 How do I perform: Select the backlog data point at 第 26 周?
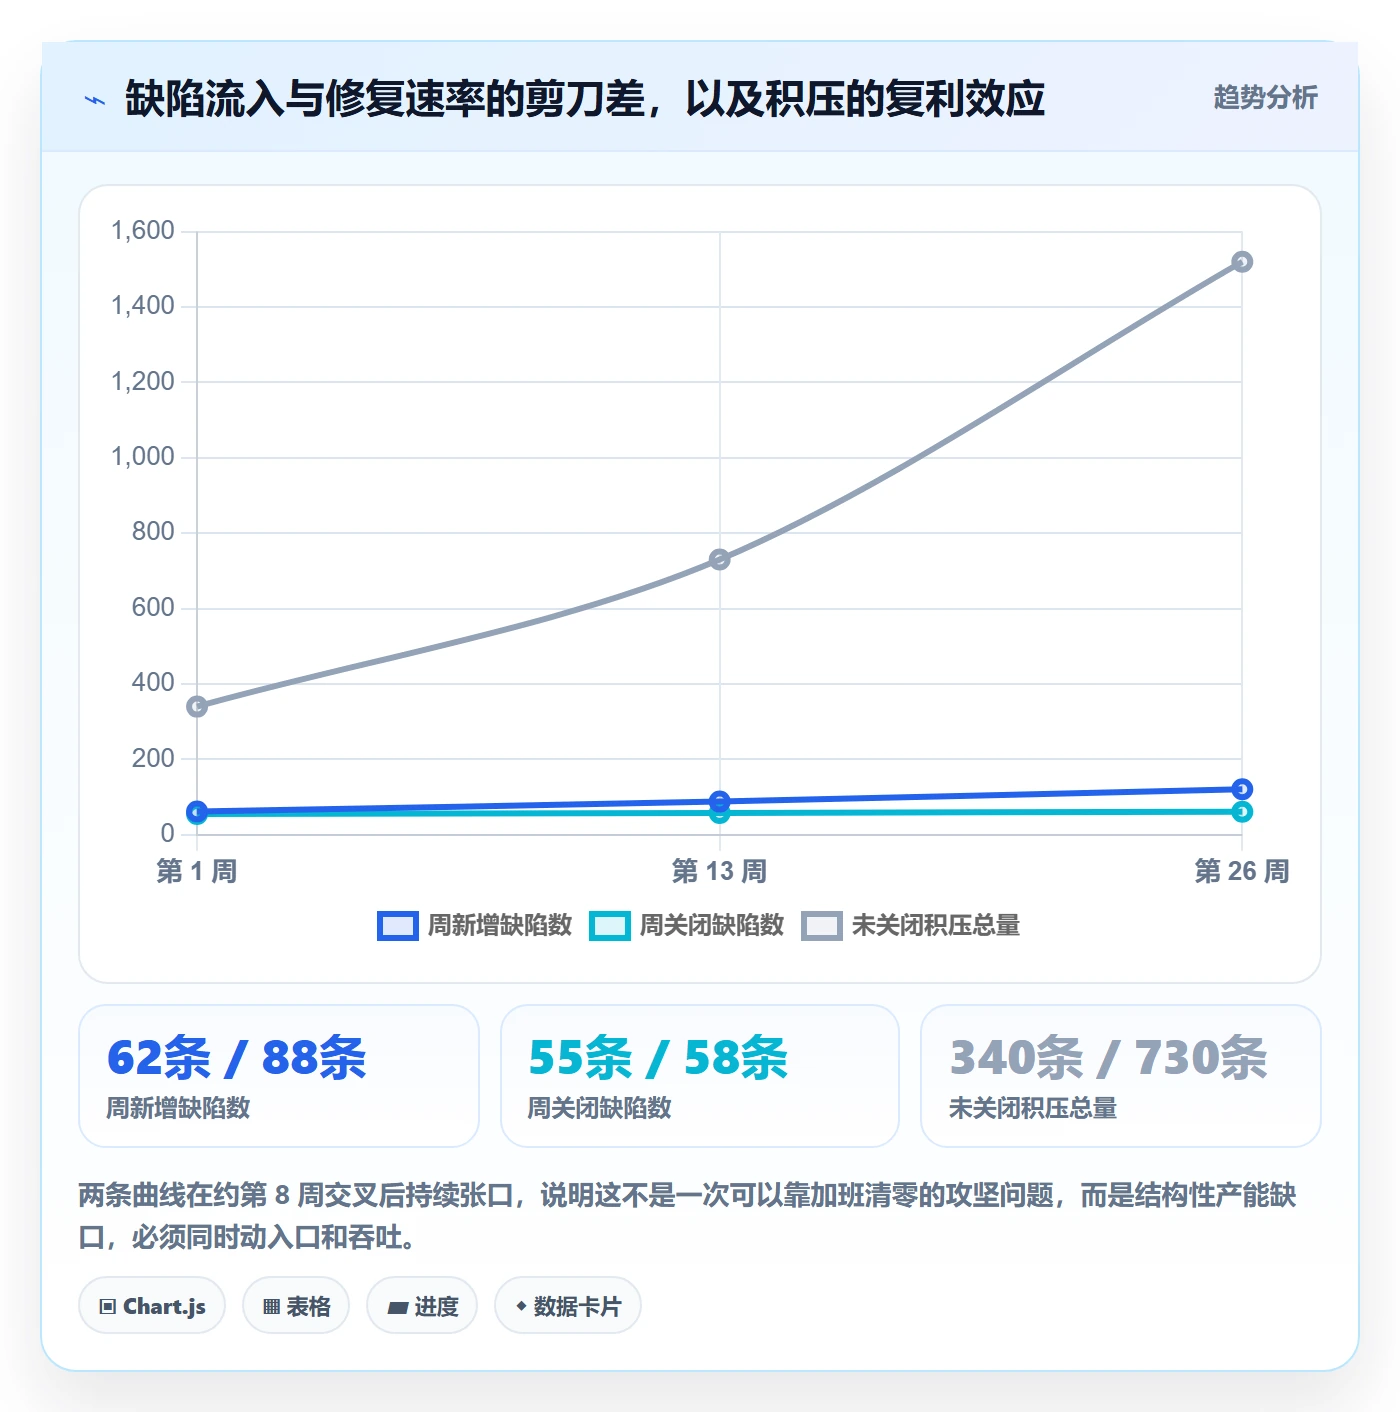coord(1242,262)
